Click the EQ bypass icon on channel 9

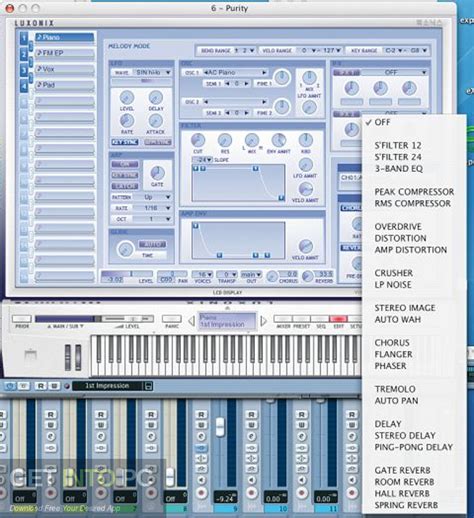[201, 459]
